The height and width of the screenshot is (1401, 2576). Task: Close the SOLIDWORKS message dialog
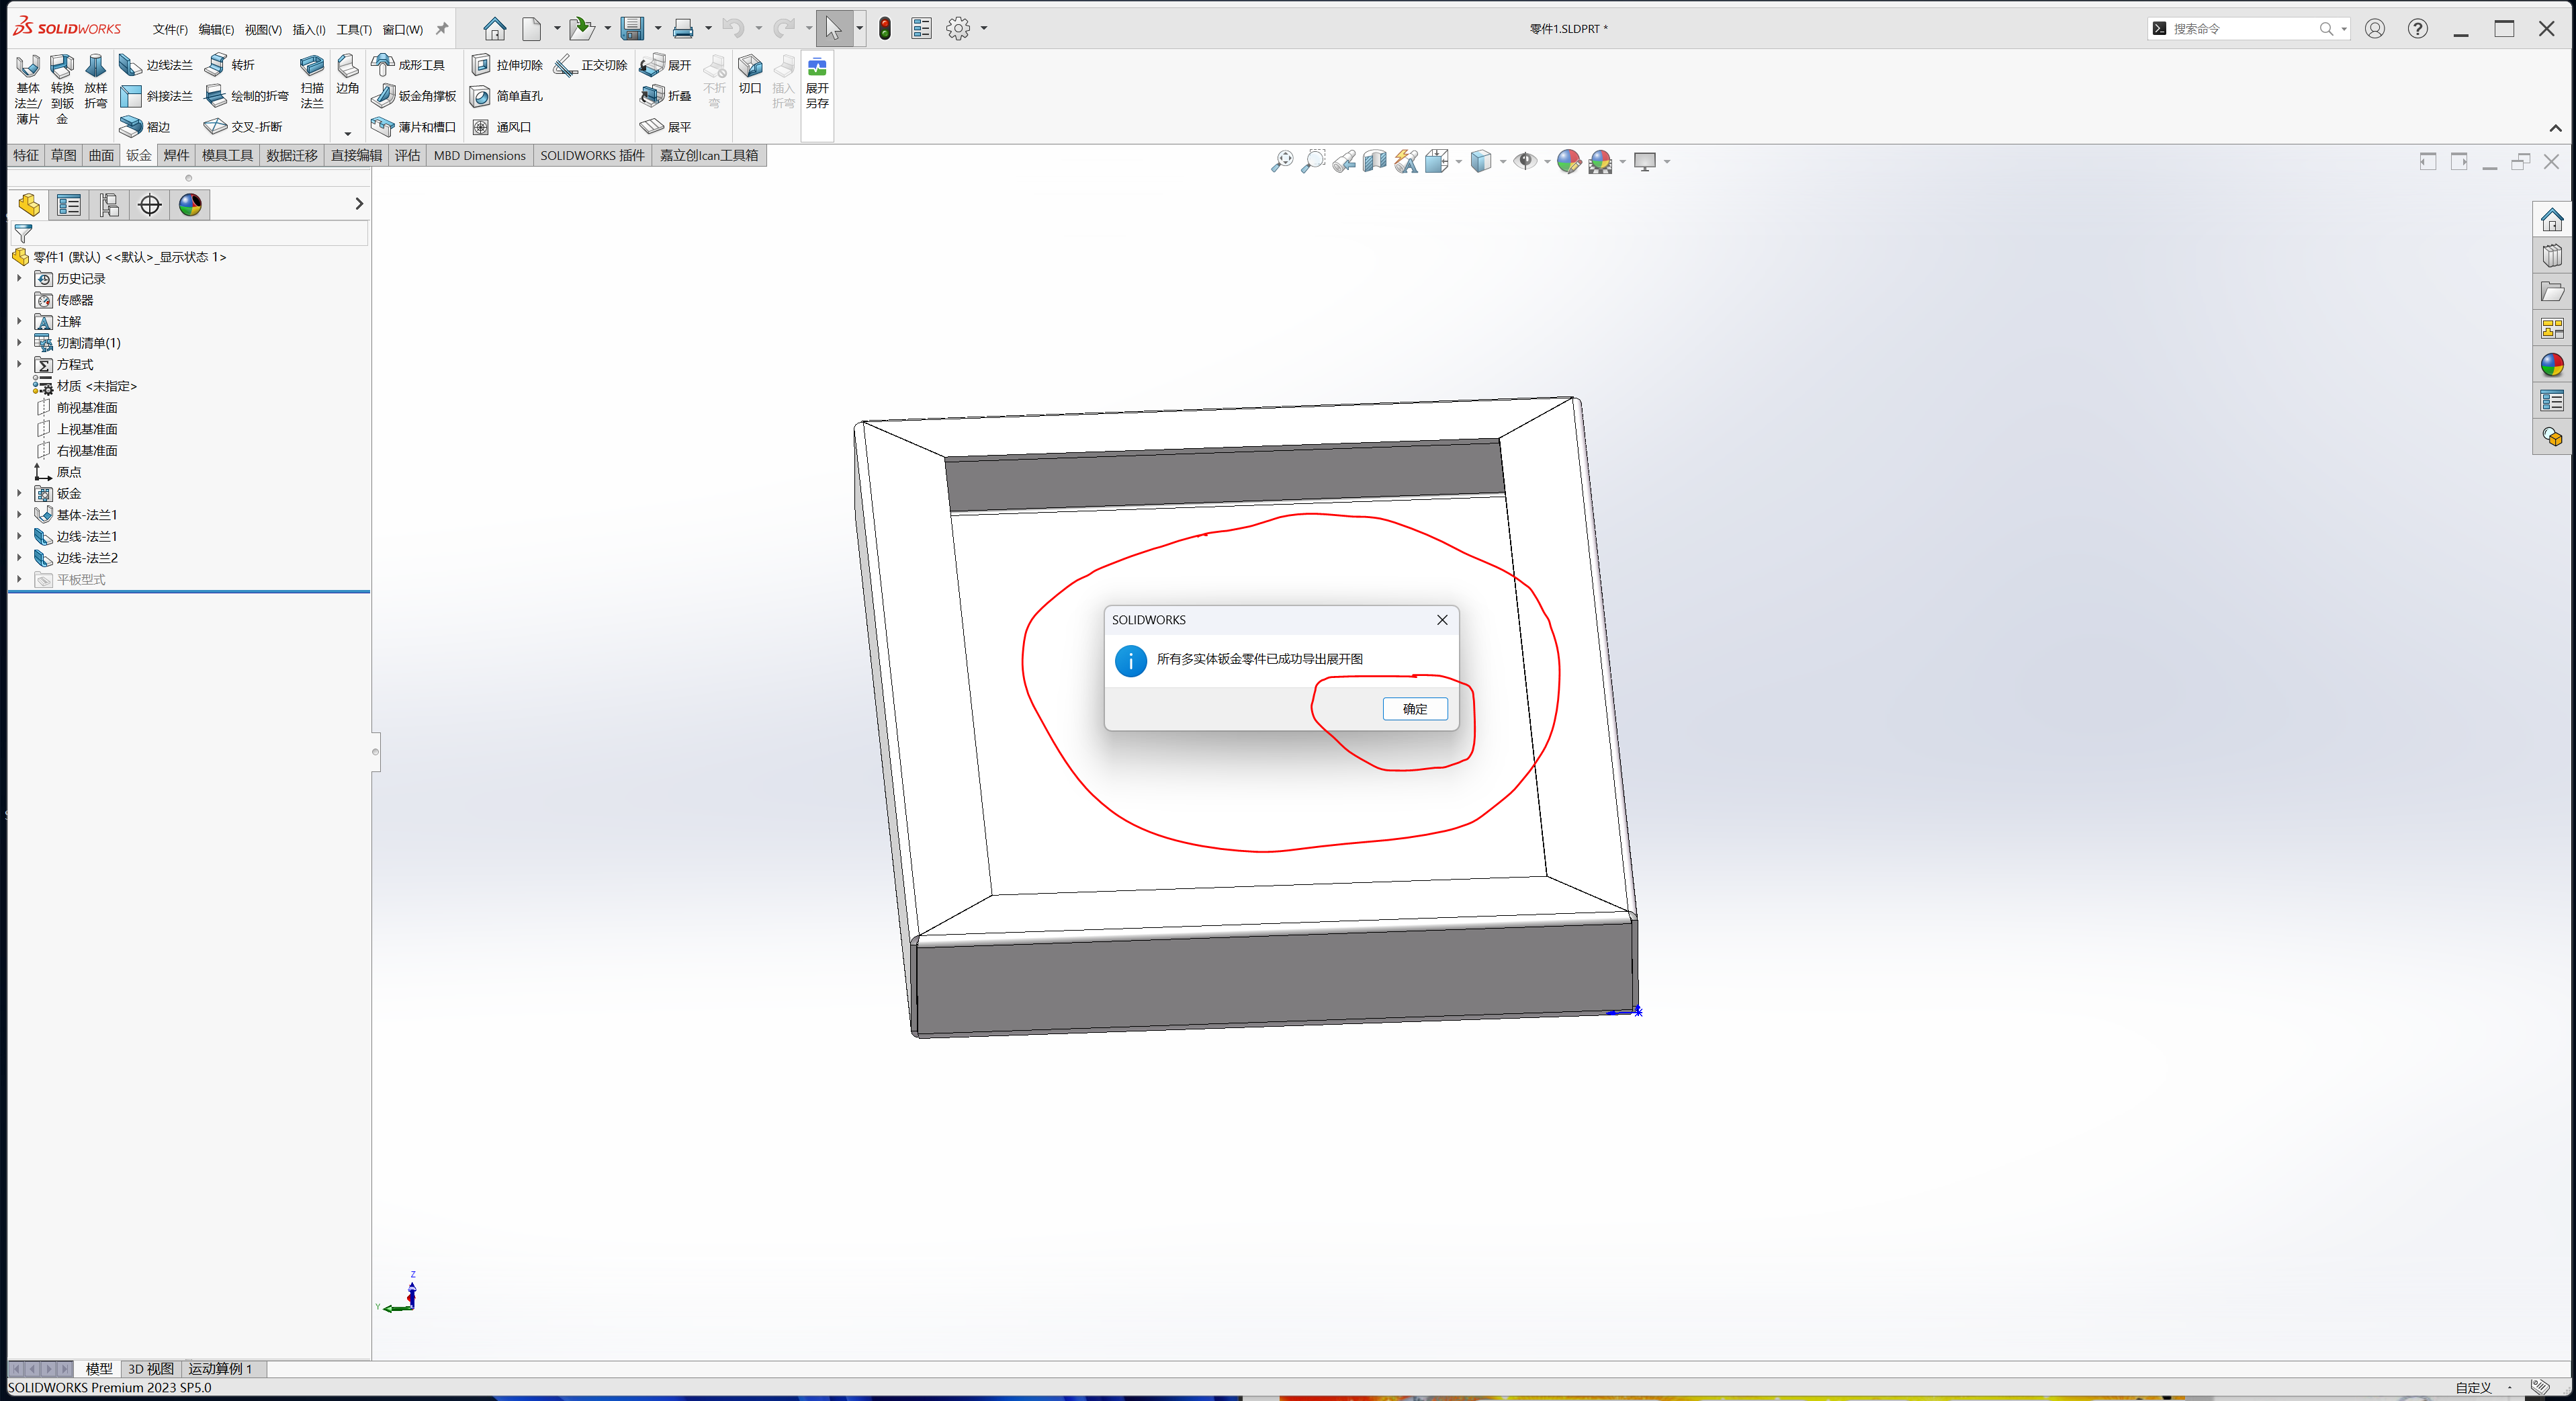(x=1442, y=620)
